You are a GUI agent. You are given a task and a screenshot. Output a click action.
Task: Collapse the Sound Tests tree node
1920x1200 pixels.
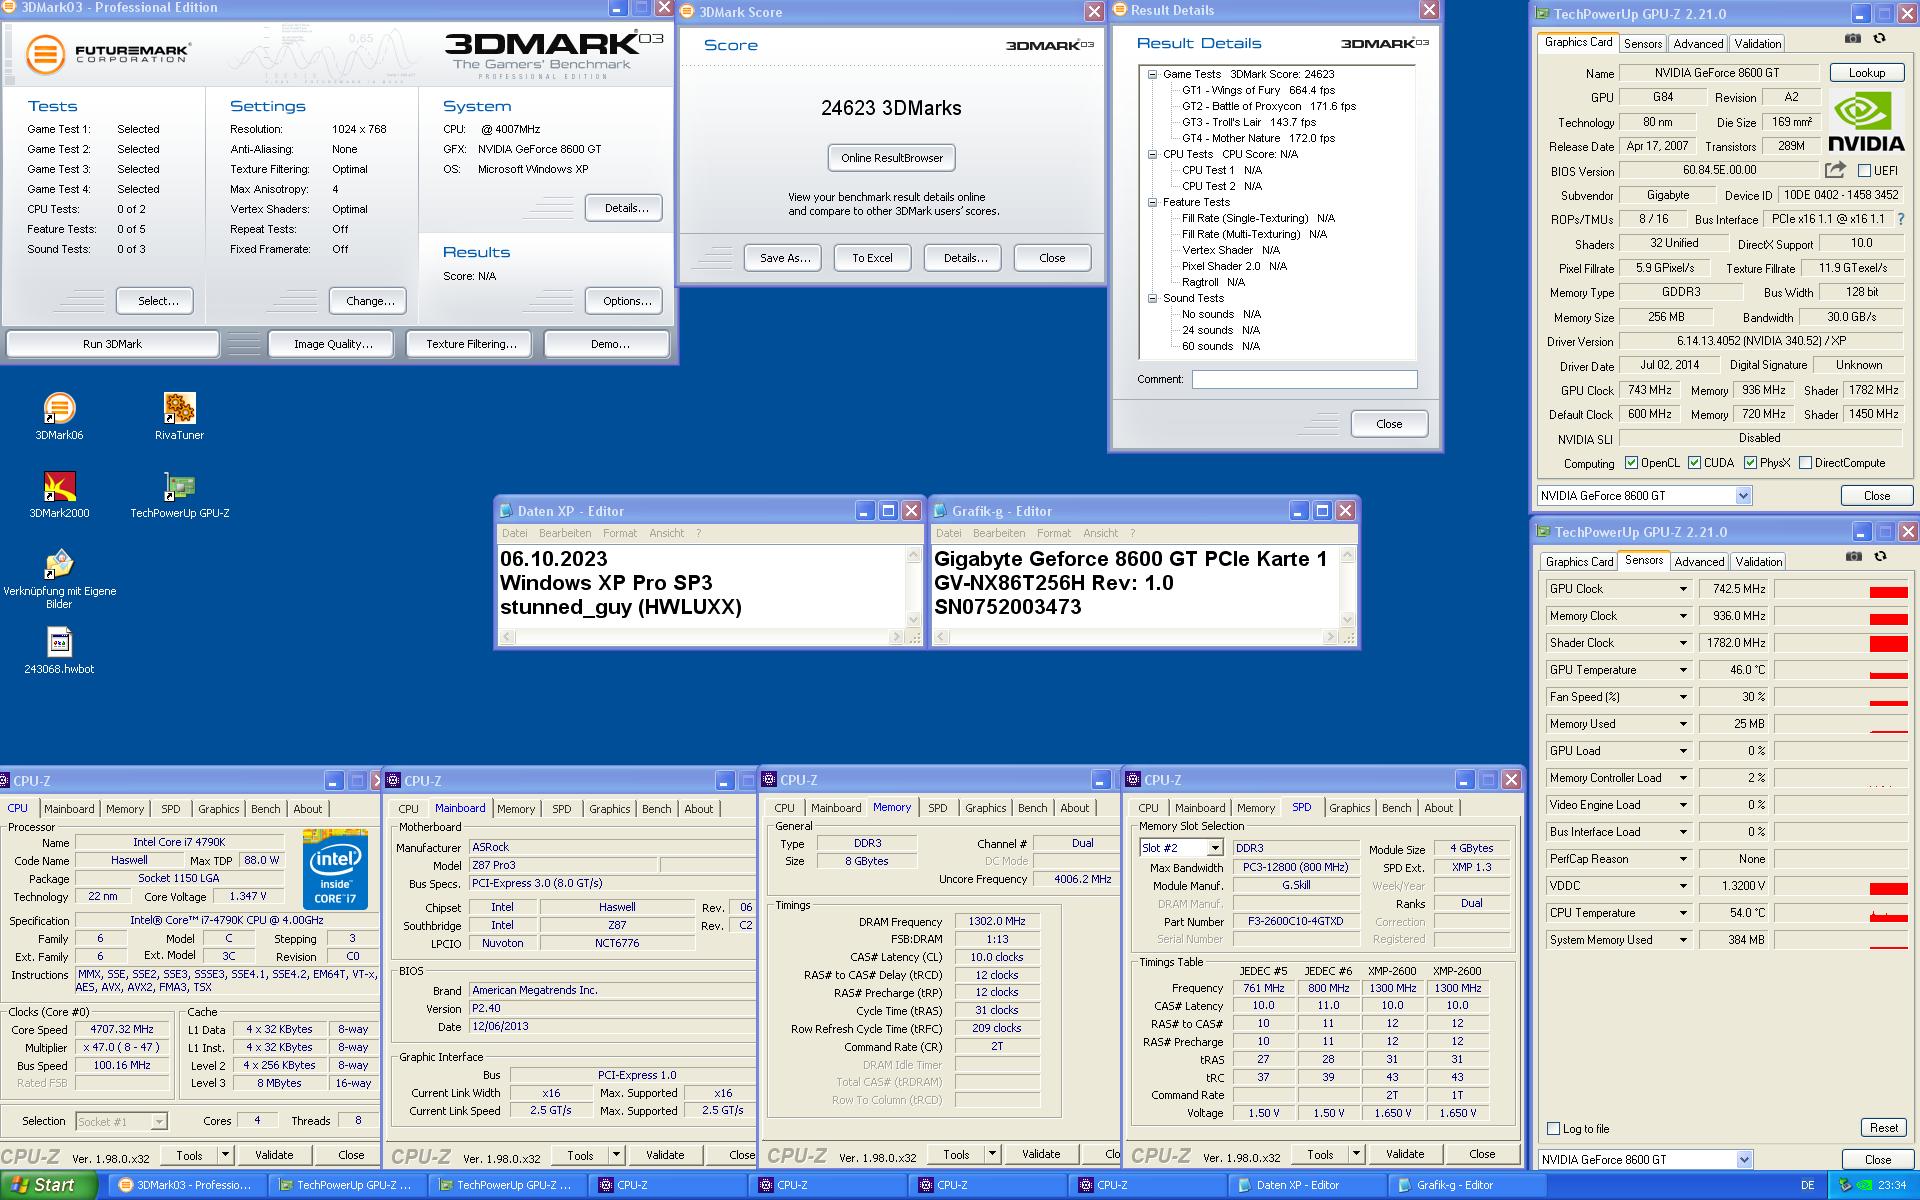coord(1152,298)
